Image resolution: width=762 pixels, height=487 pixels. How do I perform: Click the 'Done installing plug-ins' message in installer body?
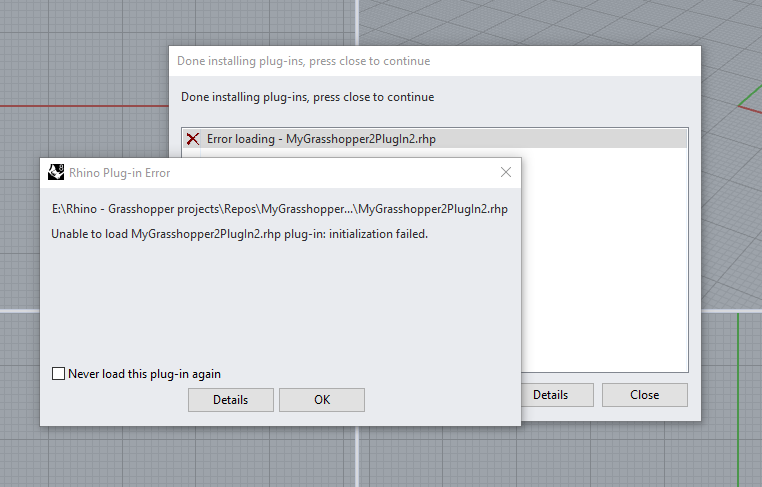(308, 97)
